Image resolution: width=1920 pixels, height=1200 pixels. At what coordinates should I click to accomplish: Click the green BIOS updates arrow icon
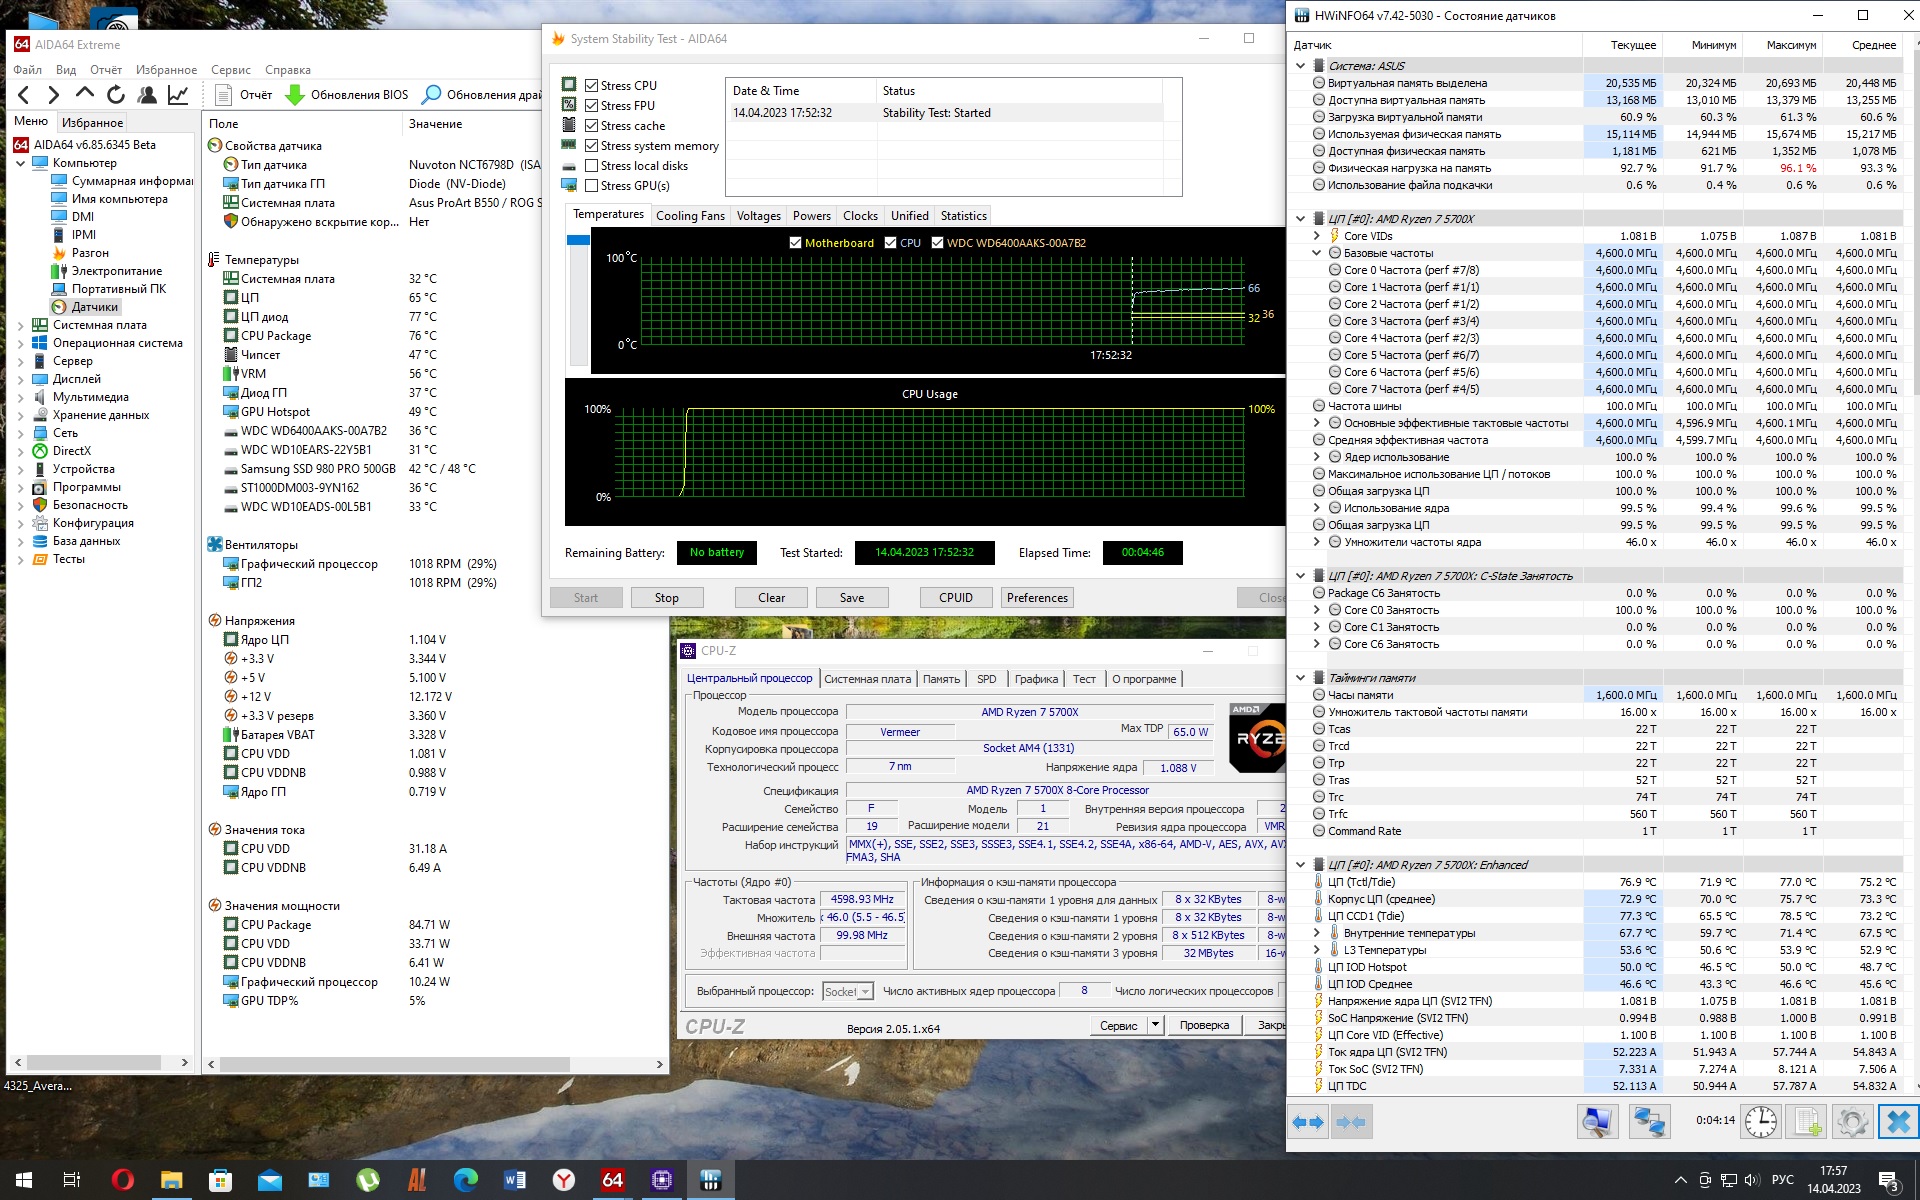point(295,95)
